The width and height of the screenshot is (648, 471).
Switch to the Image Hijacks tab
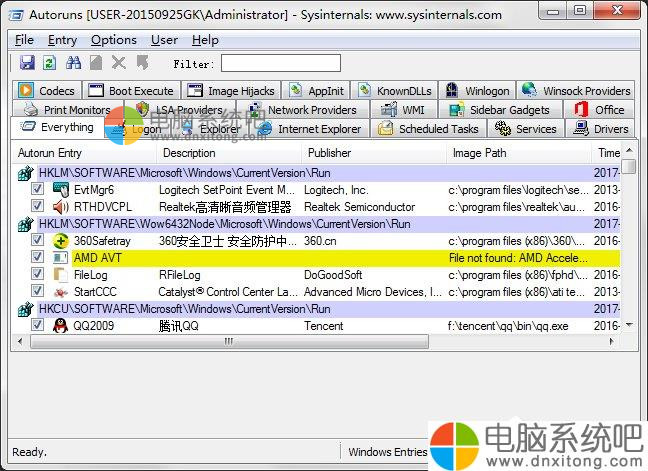point(231,90)
